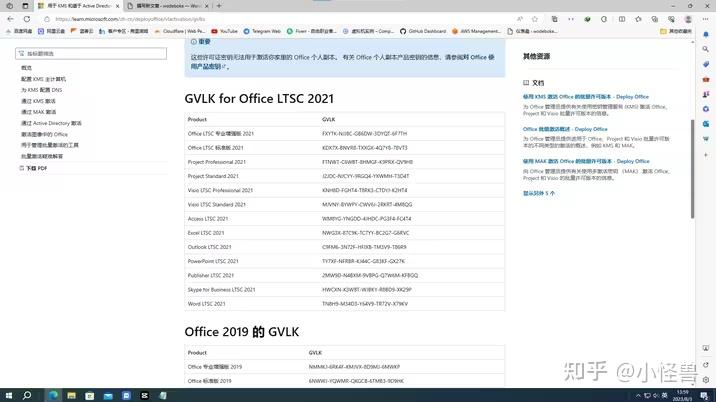Go back using the browser back arrow
Image resolution: width=716 pixels, height=402 pixels.
point(10,19)
